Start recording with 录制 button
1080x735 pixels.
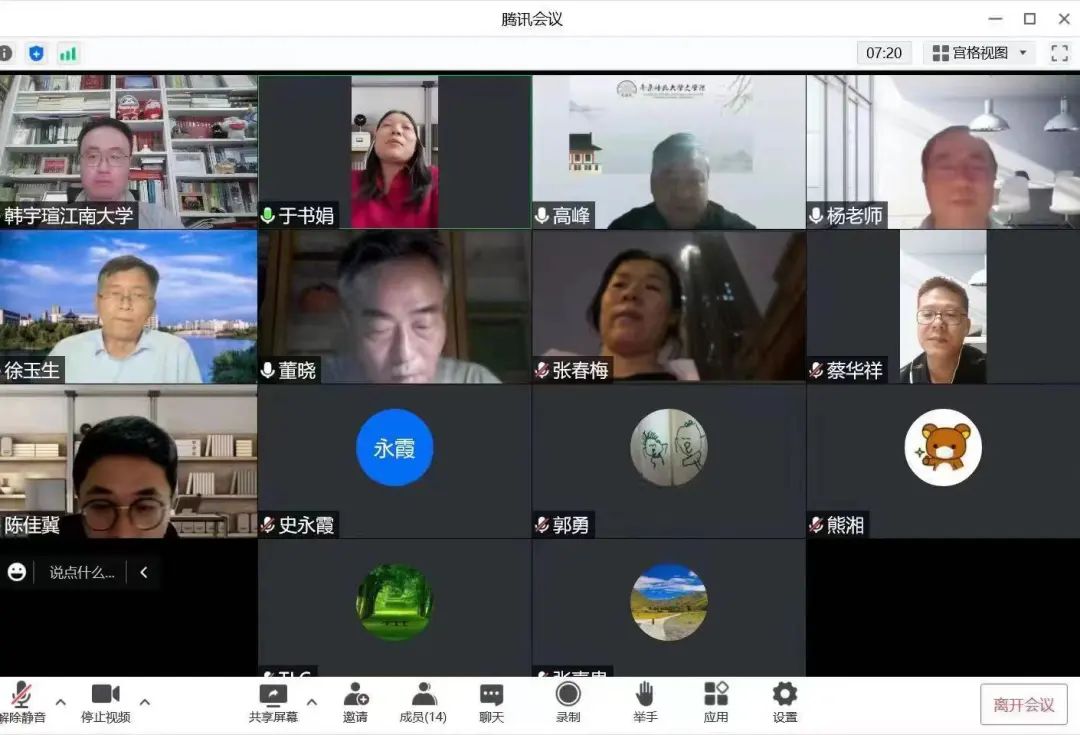pos(568,702)
